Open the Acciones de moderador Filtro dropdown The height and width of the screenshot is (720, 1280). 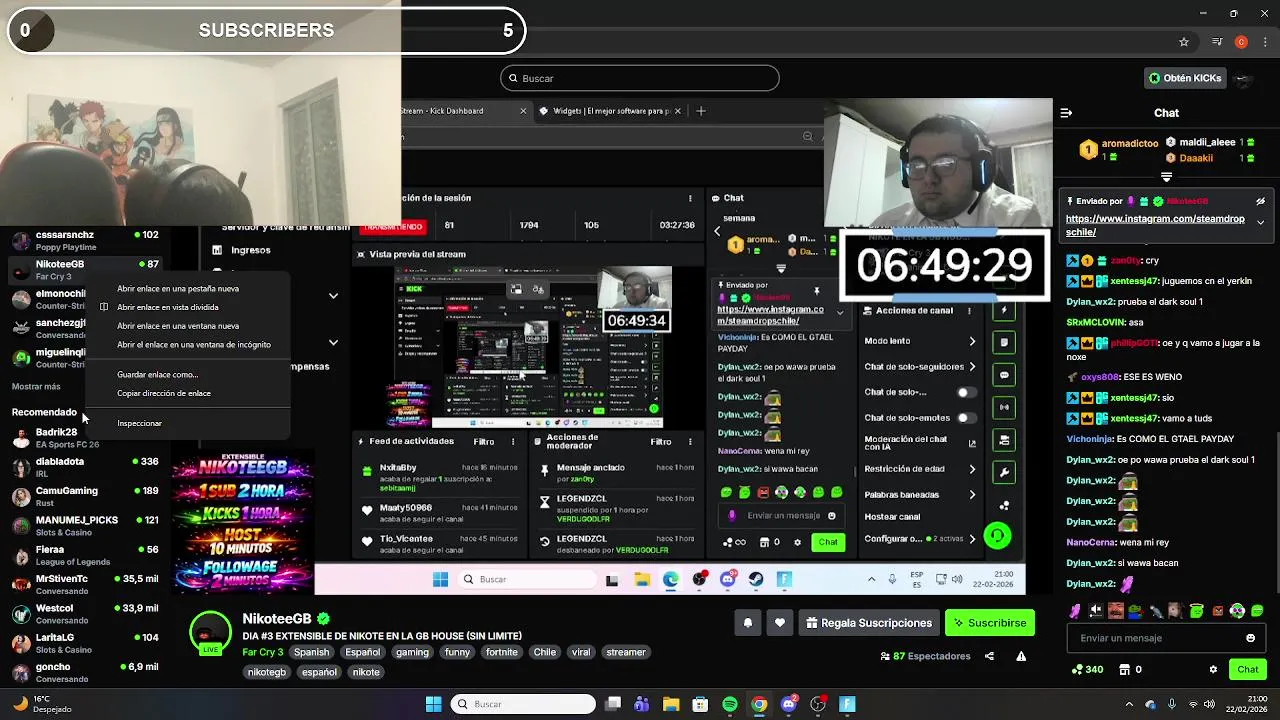[661, 441]
